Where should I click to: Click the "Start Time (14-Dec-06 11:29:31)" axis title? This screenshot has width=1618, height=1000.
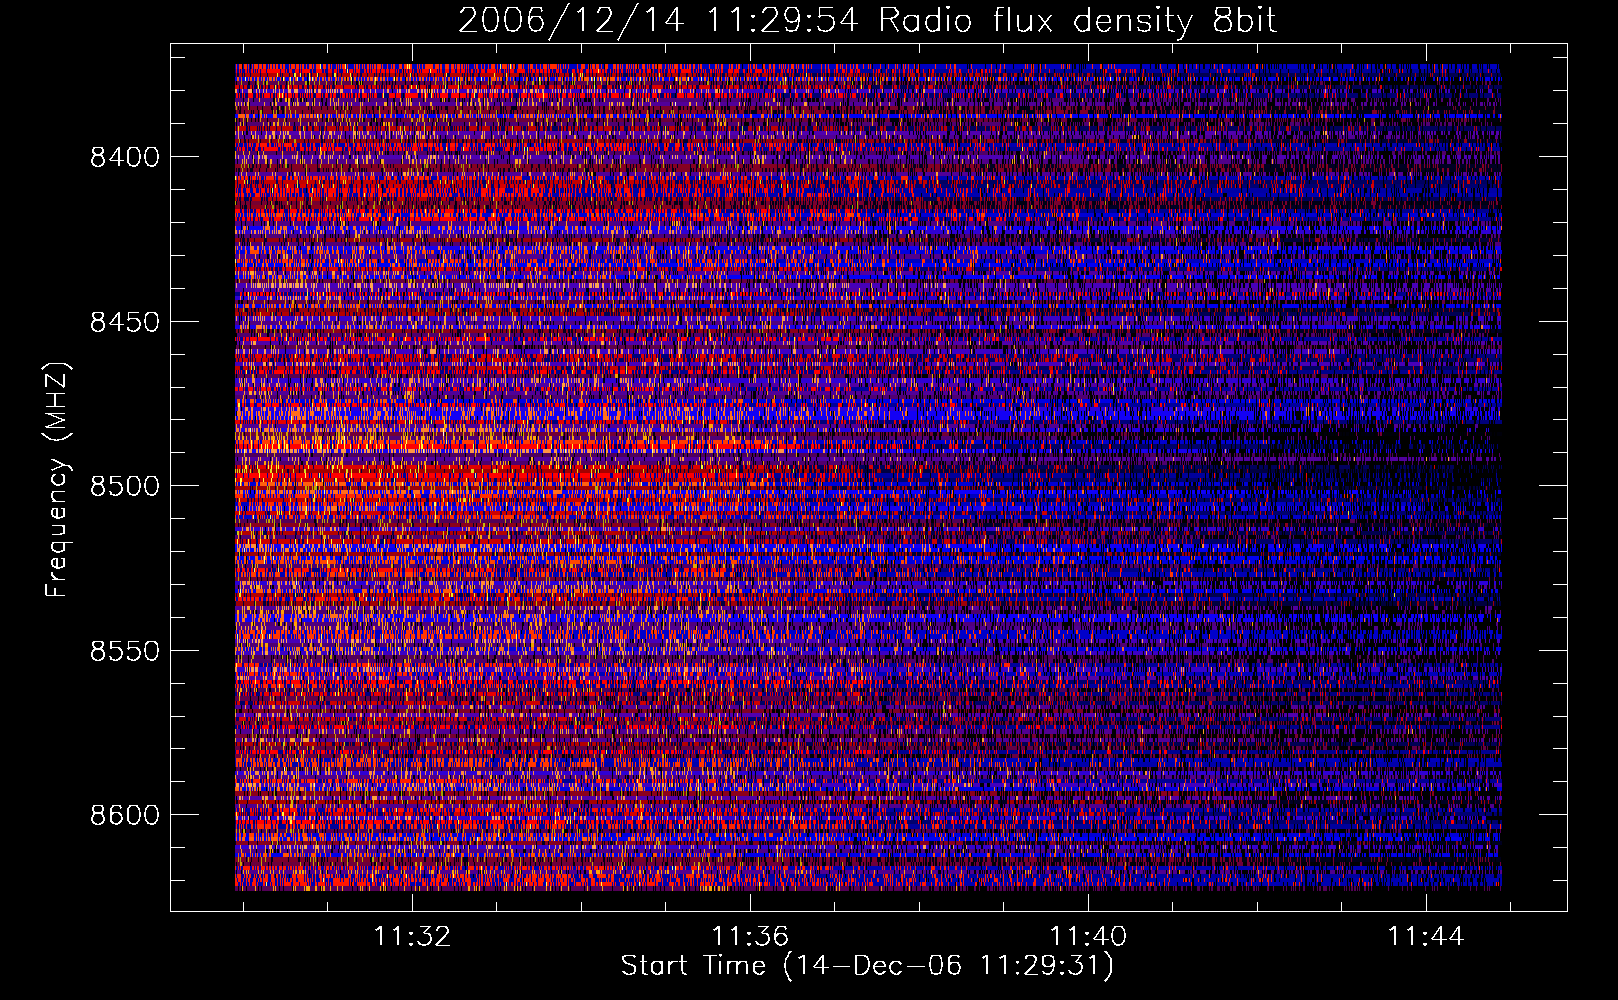coord(867,967)
